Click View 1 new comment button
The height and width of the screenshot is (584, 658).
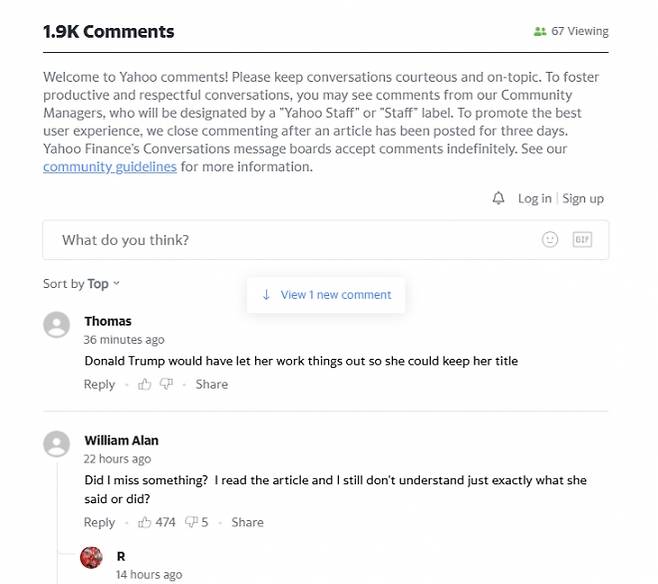326,295
